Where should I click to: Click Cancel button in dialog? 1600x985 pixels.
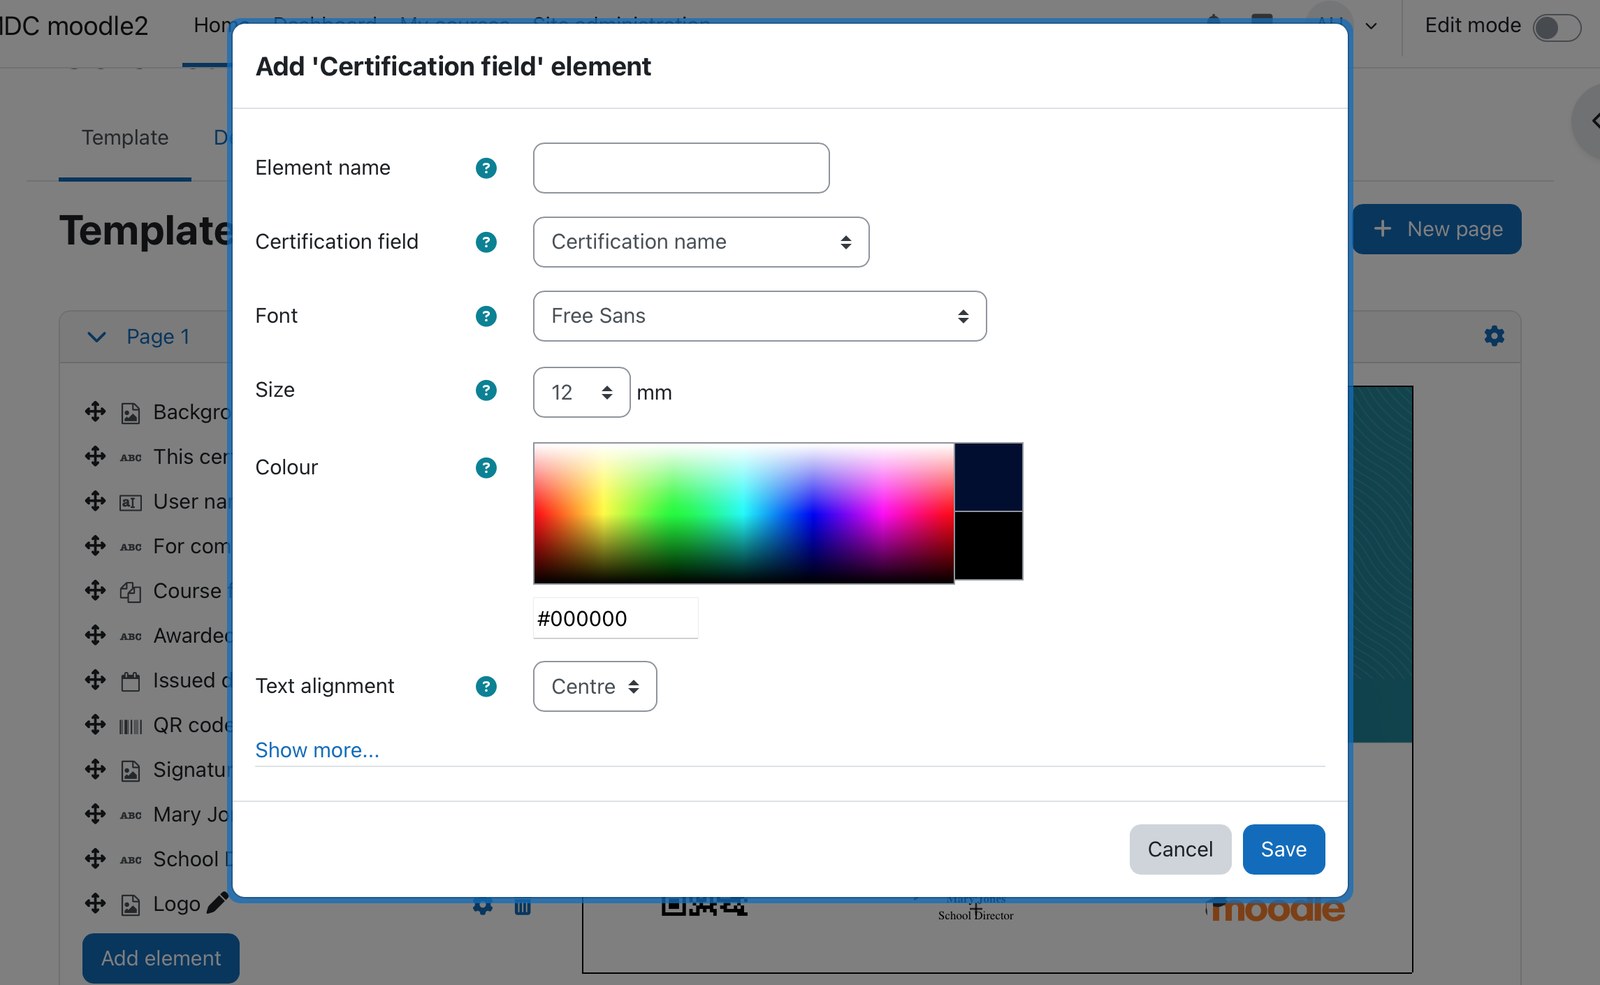tap(1180, 849)
